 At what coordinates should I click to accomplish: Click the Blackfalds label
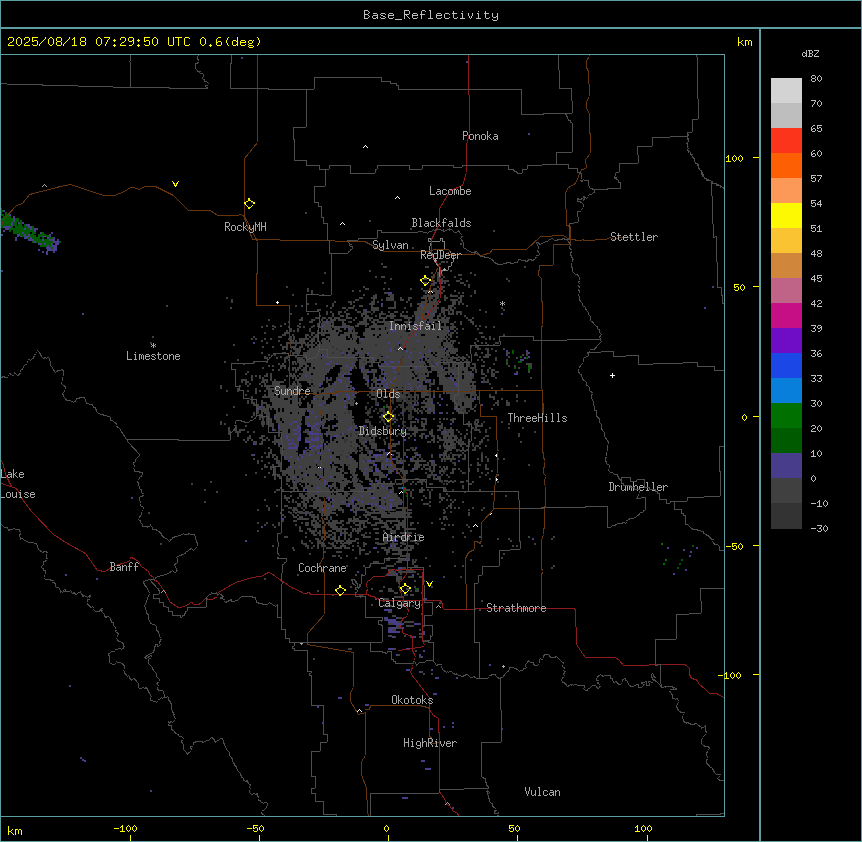pos(441,223)
